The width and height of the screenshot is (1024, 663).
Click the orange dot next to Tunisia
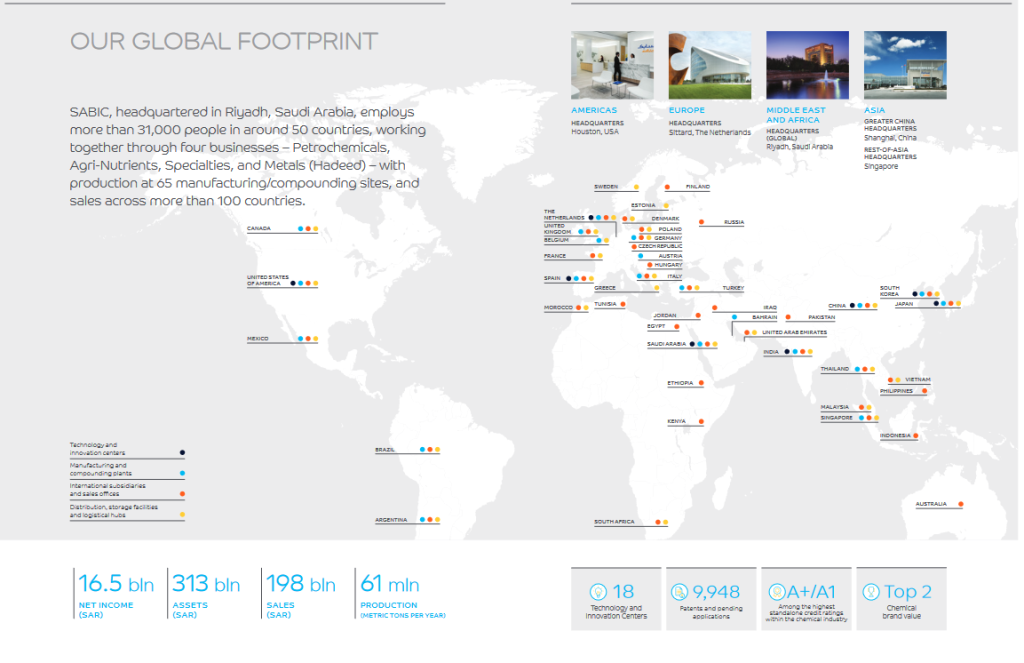(x=623, y=304)
